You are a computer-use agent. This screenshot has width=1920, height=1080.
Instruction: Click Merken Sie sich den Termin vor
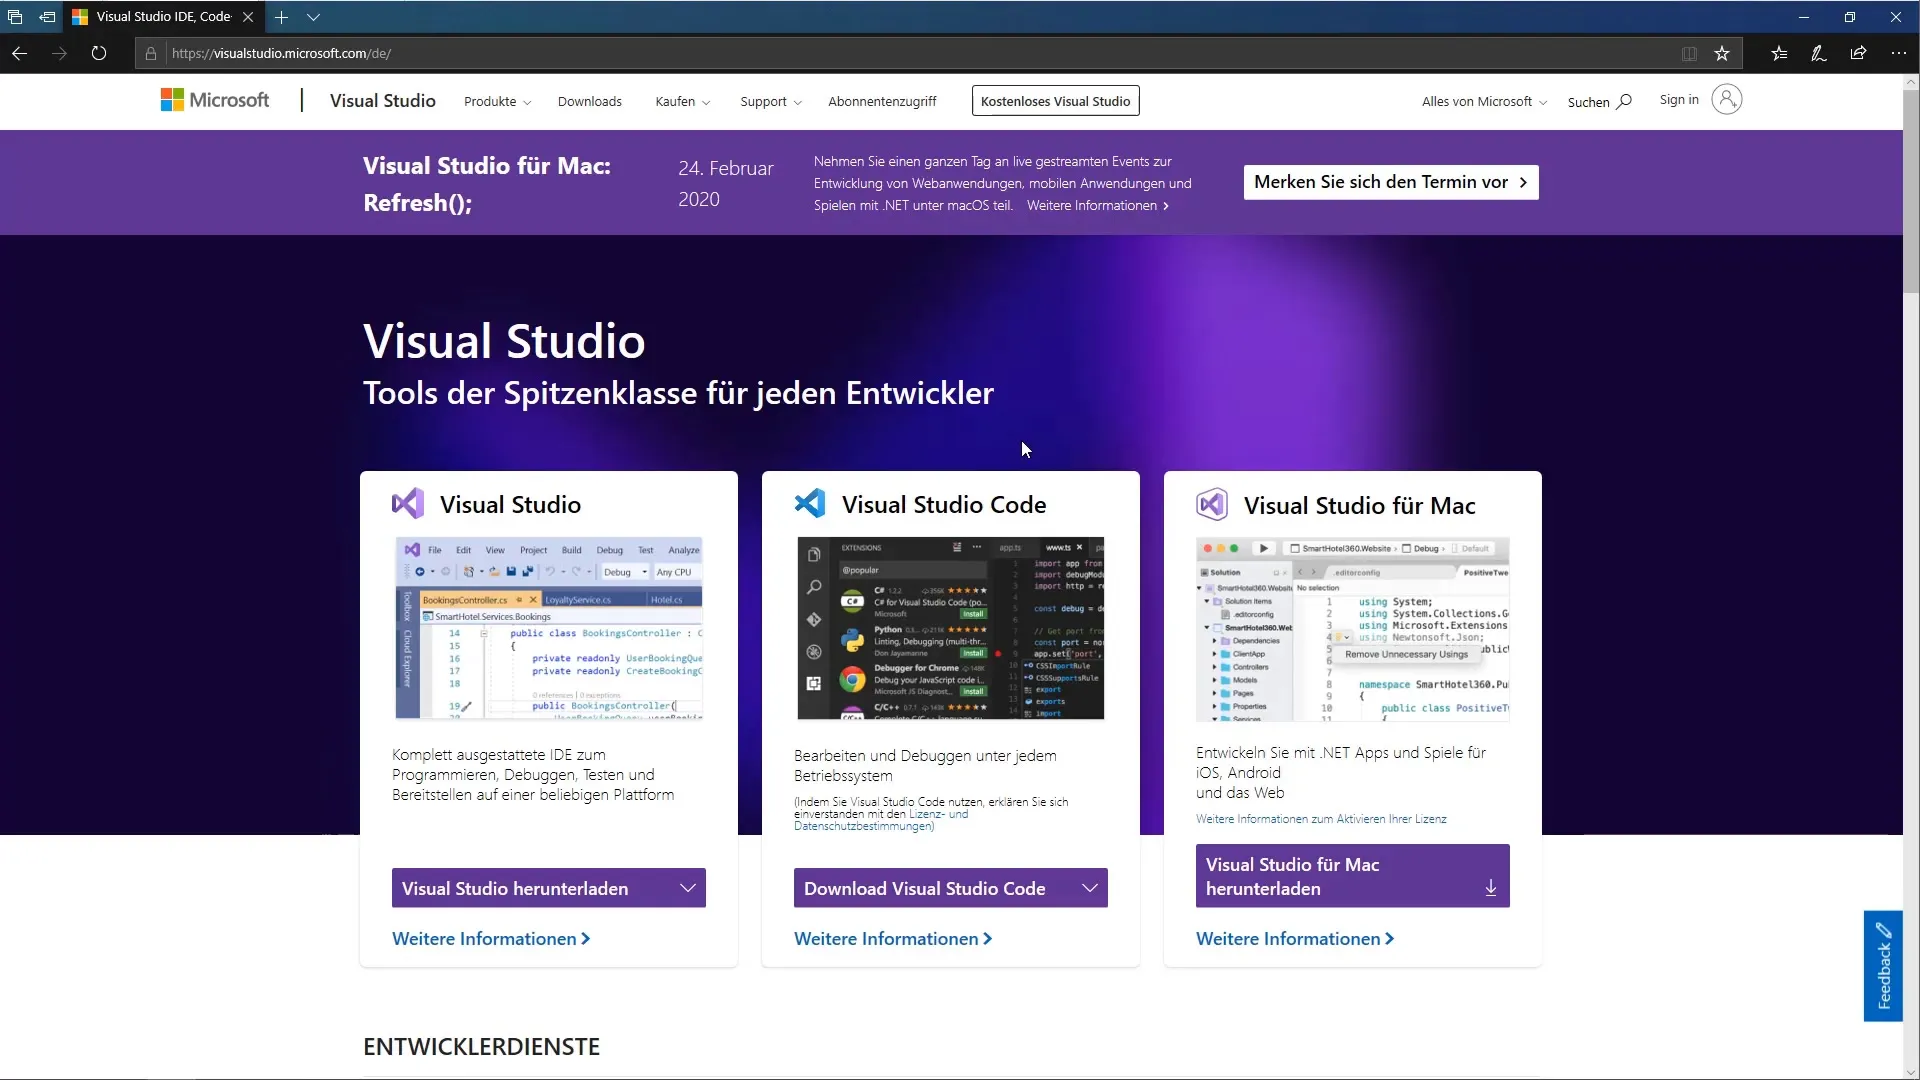tap(1390, 182)
